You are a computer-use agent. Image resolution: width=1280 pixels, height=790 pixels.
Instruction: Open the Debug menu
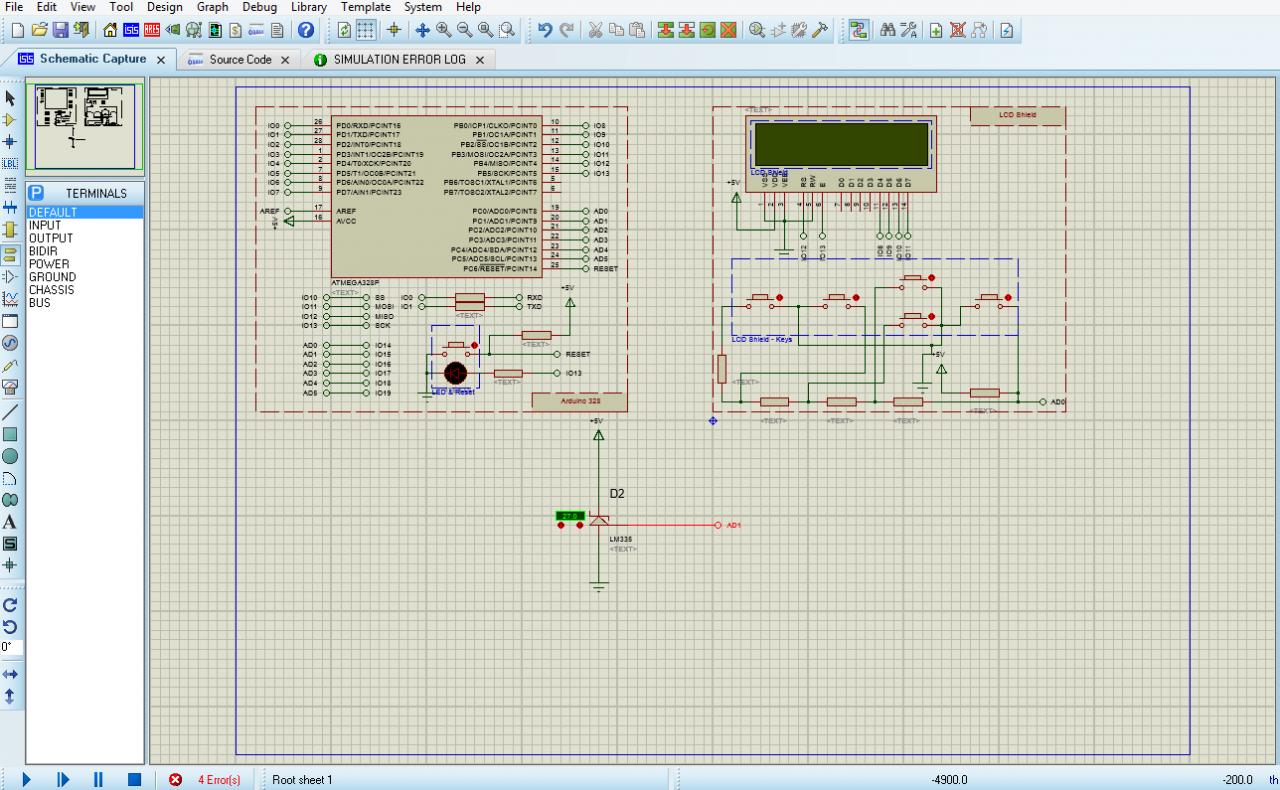coord(259,7)
